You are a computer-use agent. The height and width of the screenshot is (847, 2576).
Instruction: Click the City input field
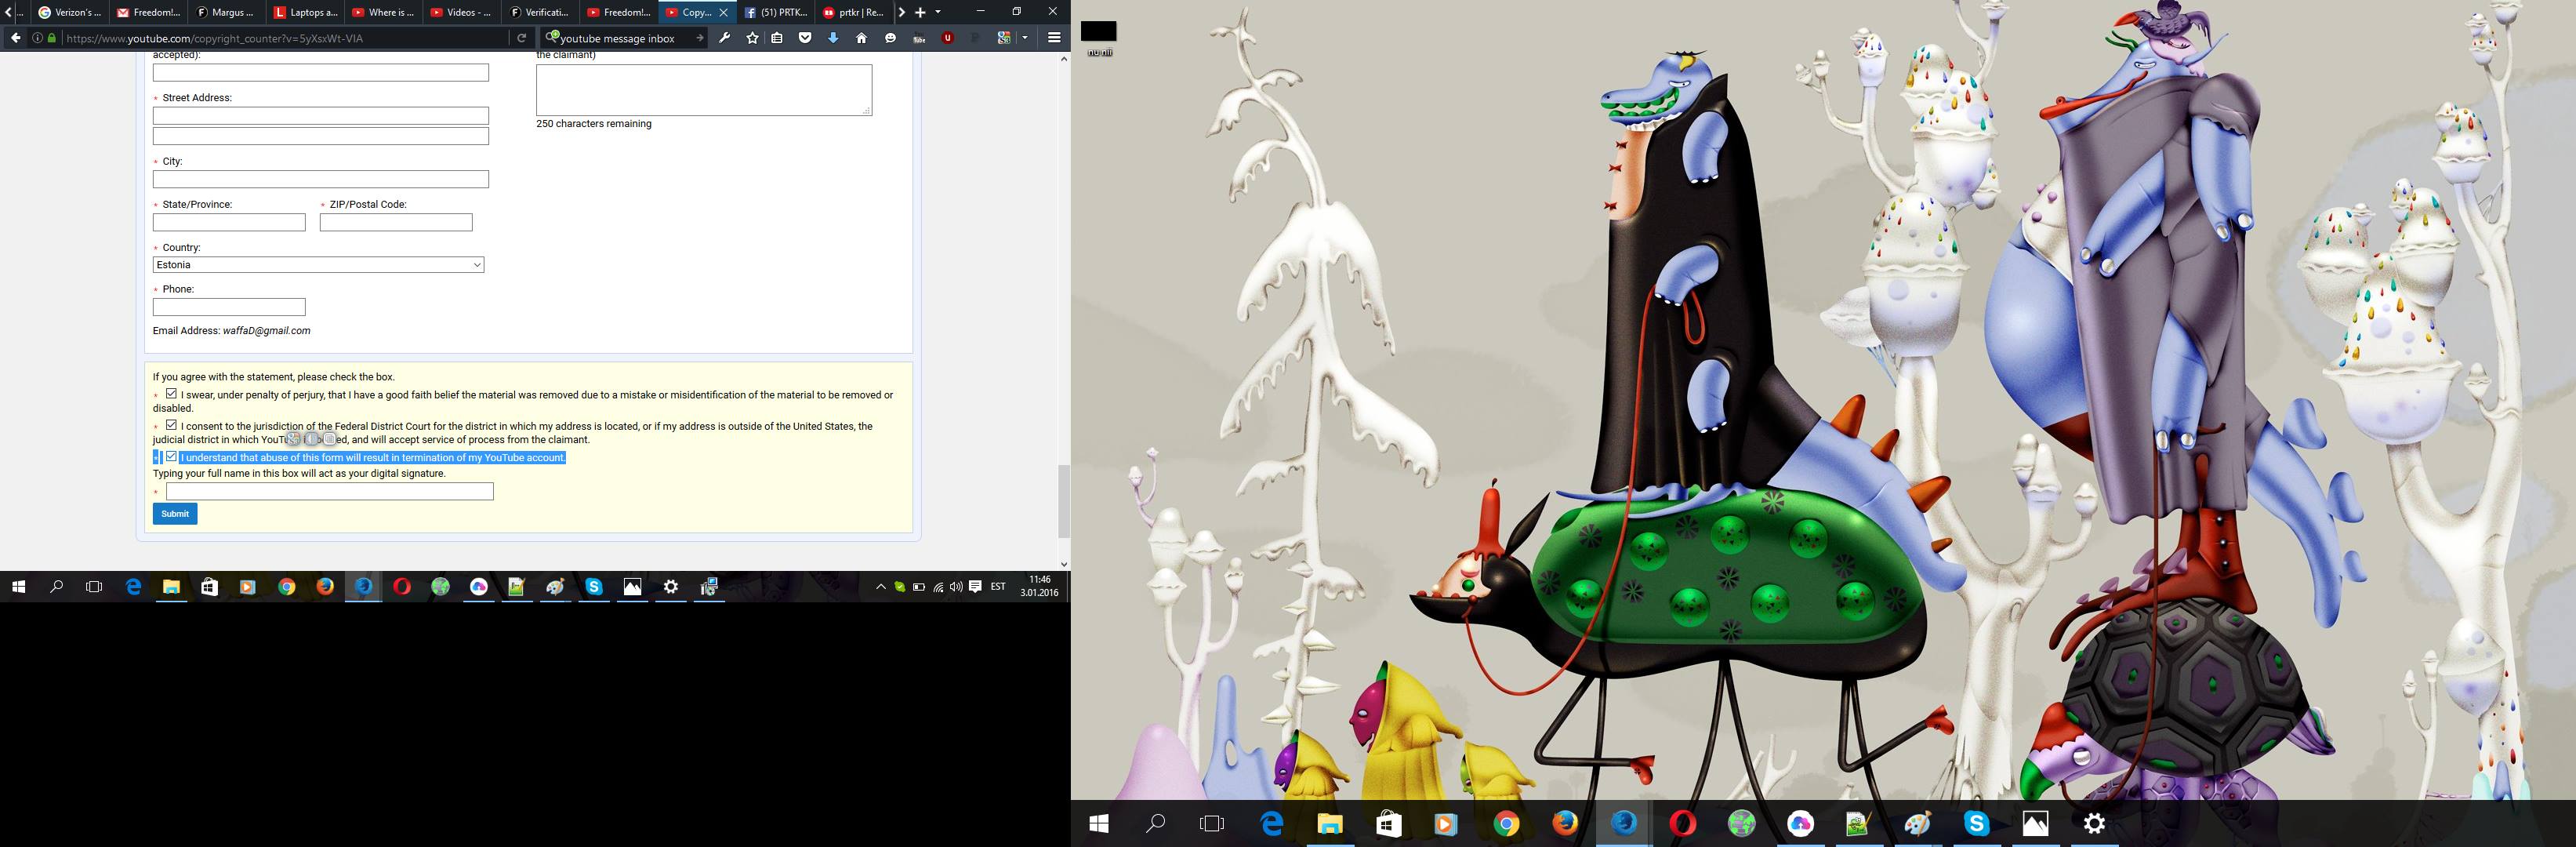[x=321, y=179]
